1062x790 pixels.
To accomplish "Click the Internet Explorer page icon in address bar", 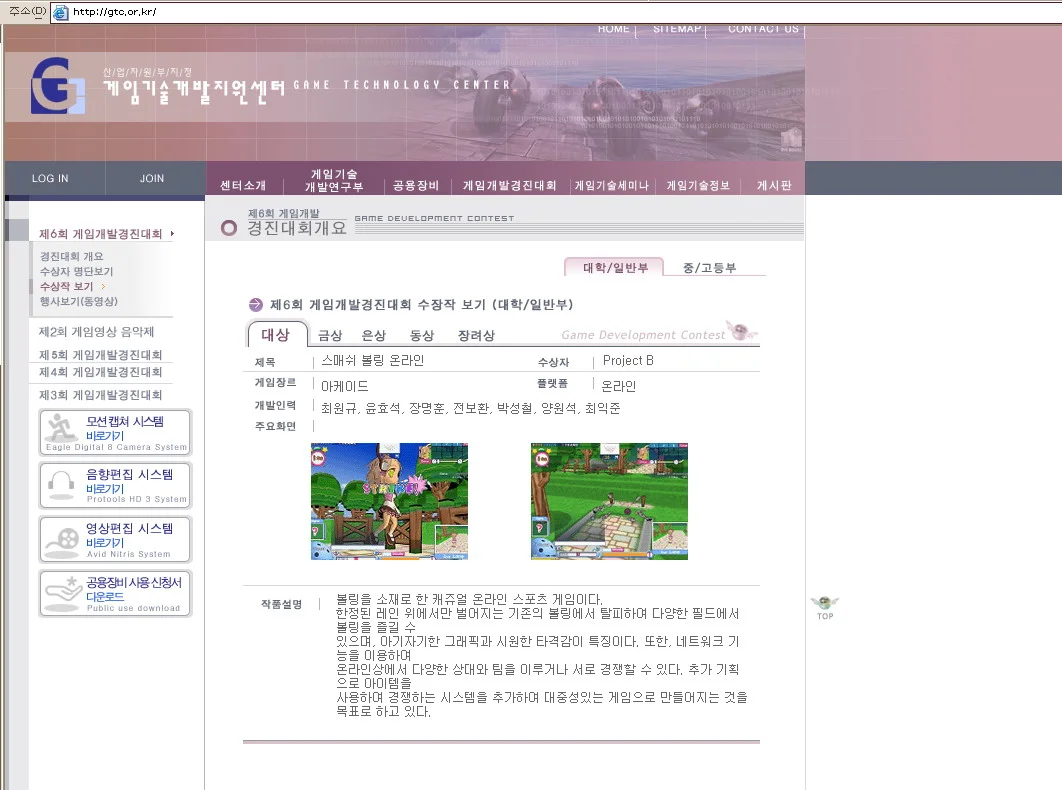I will coord(60,12).
